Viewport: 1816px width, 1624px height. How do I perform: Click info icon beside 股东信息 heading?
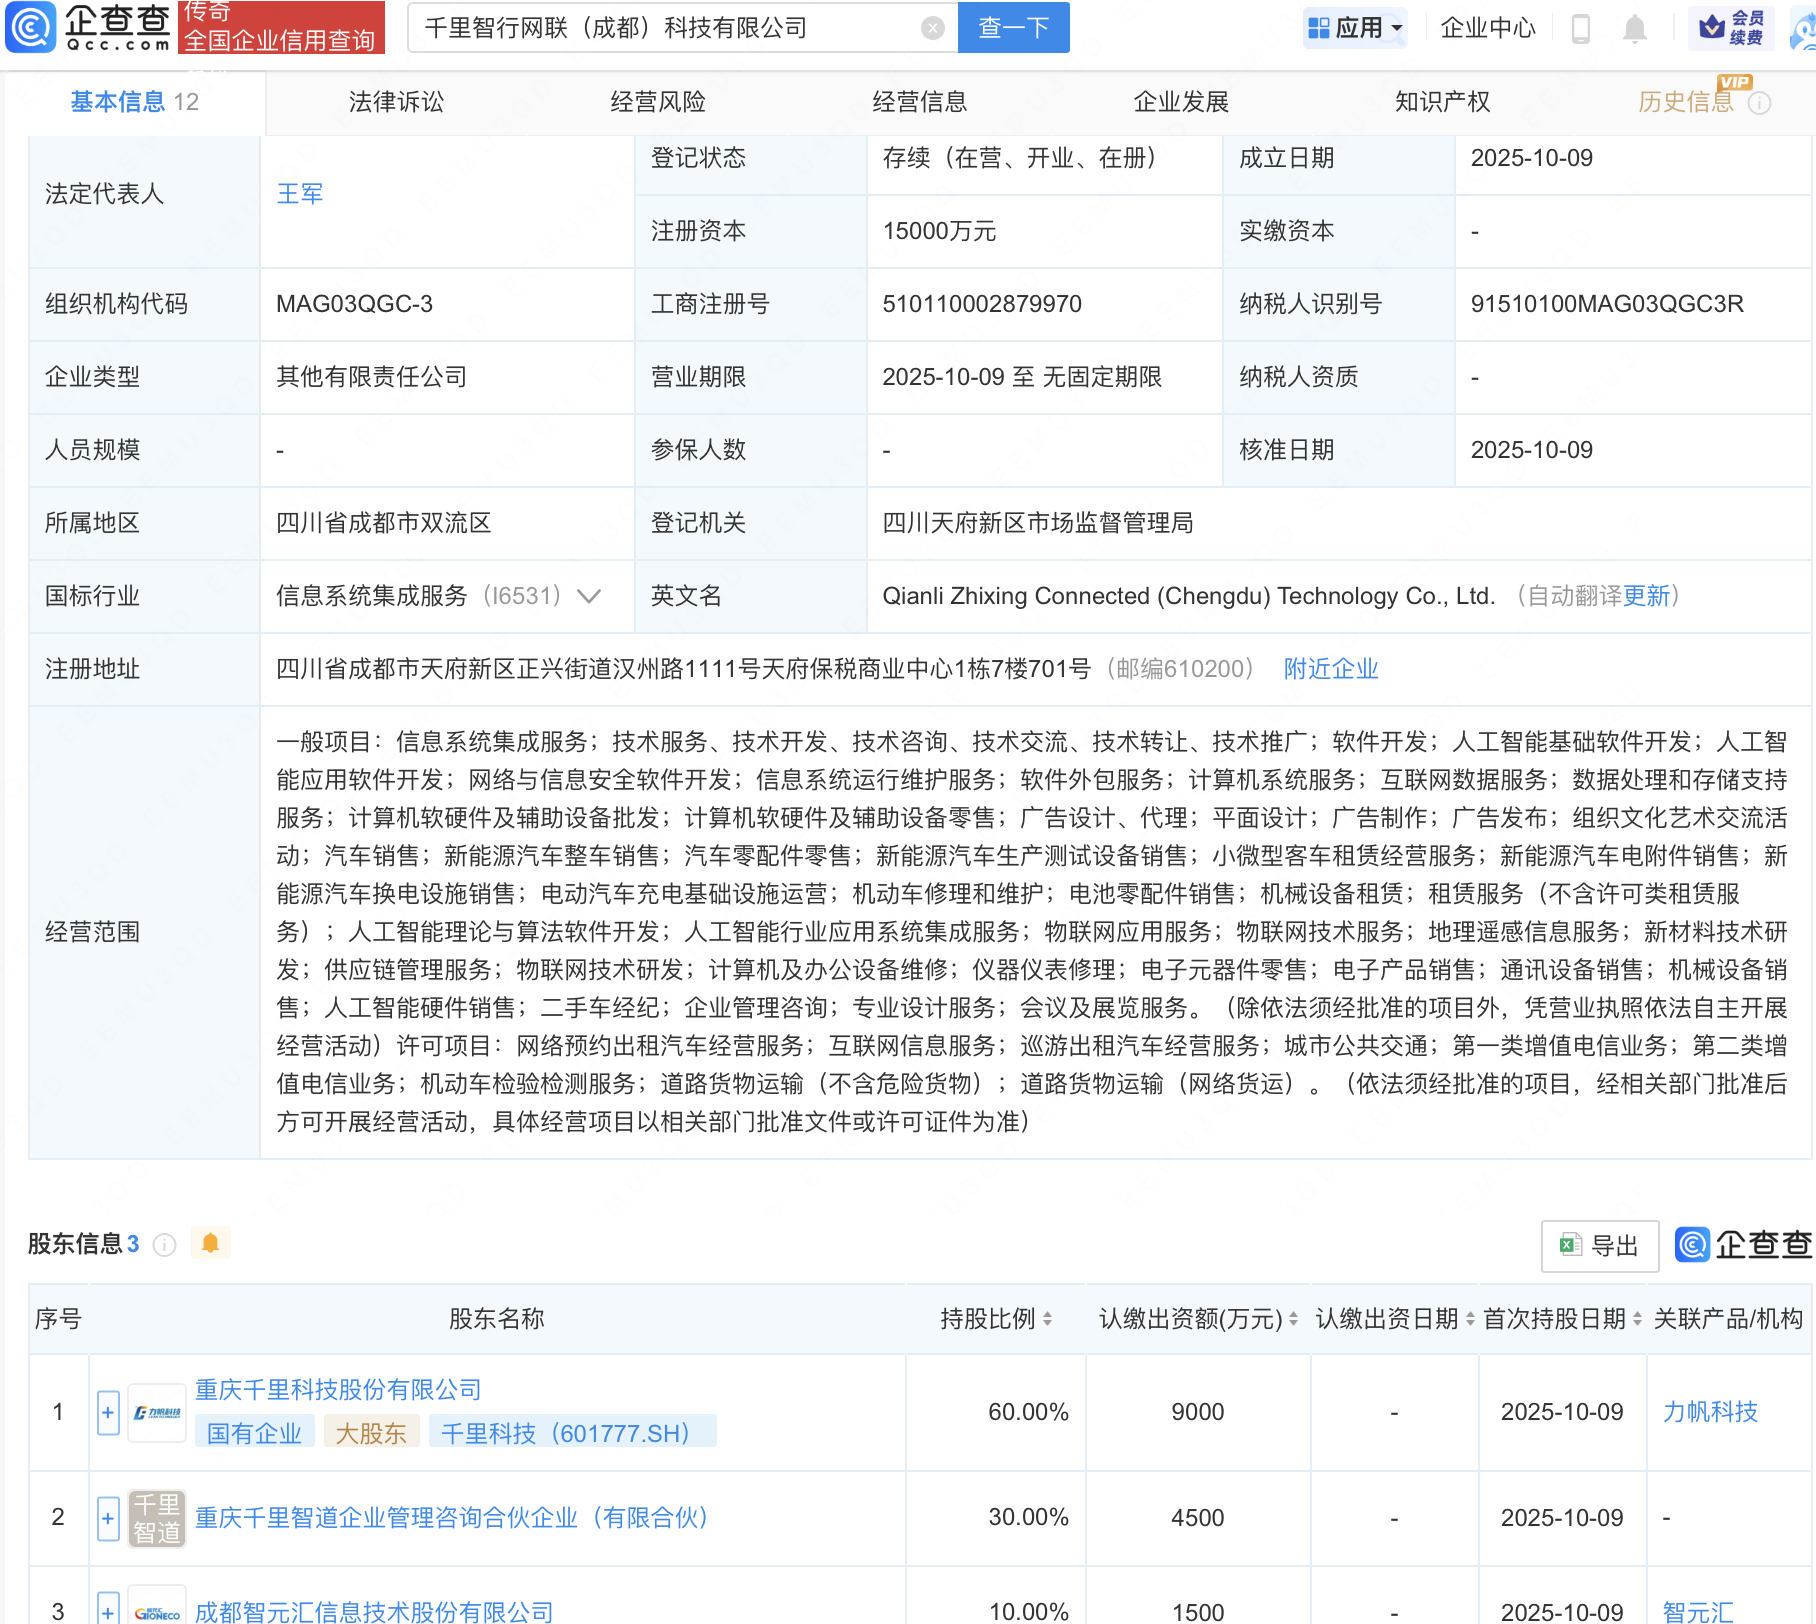point(165,1244)
